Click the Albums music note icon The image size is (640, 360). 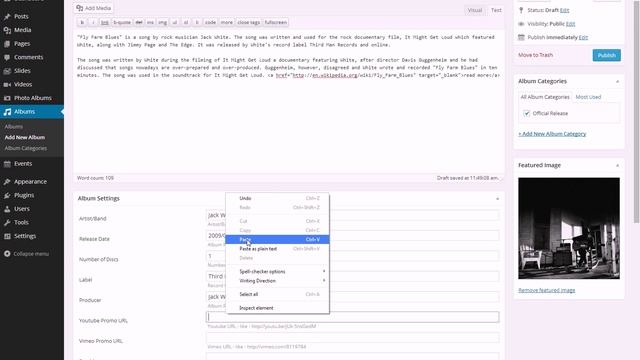(x=7, y=112)
